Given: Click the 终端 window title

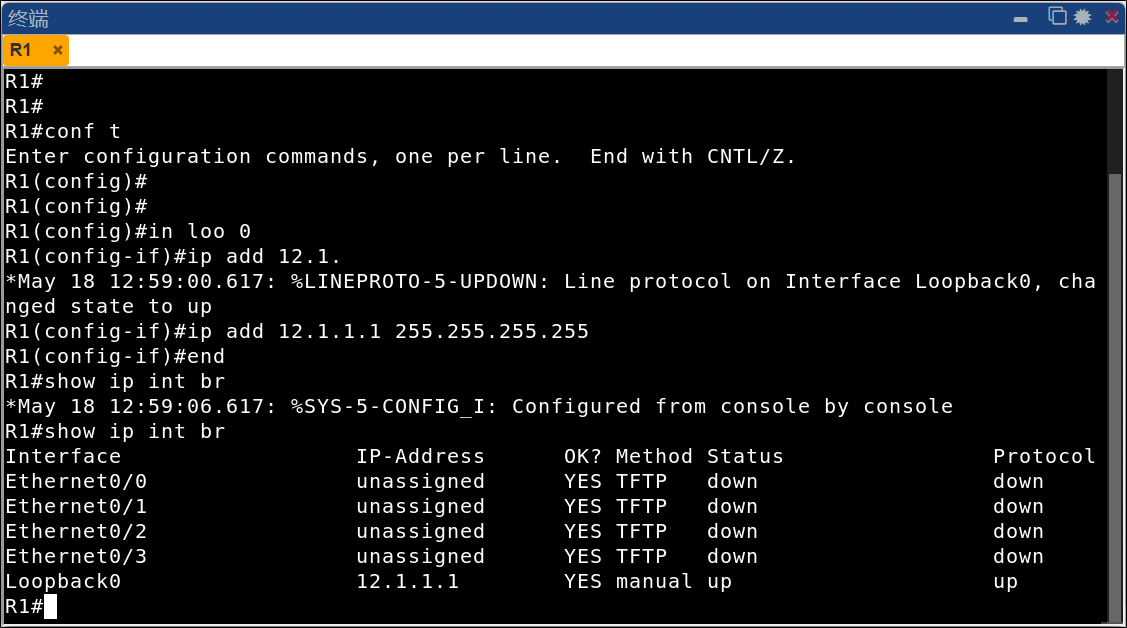Looking at the screenshot, I should point(29,18).
